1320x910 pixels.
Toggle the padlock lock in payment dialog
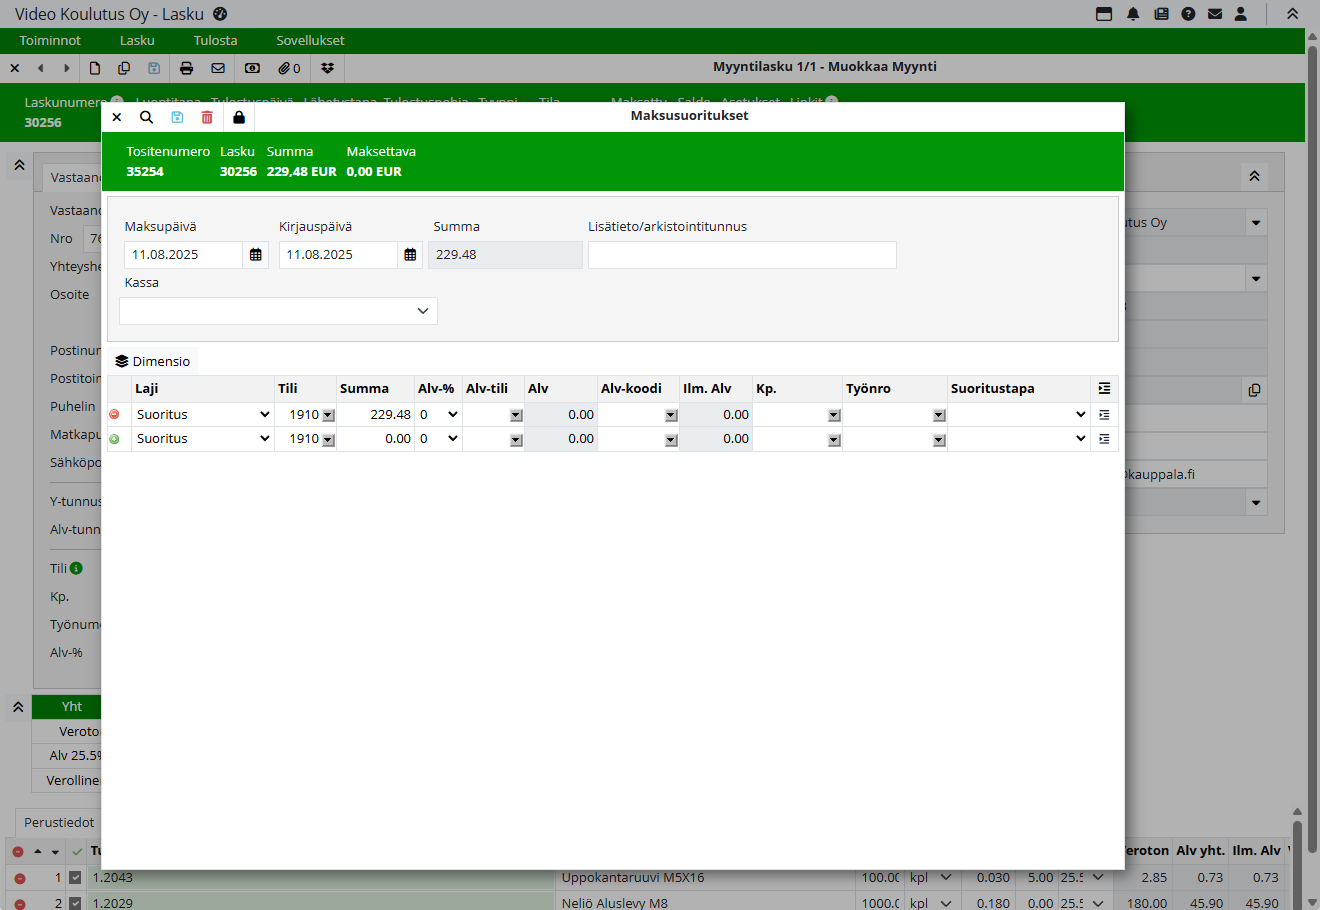(239, 117)
